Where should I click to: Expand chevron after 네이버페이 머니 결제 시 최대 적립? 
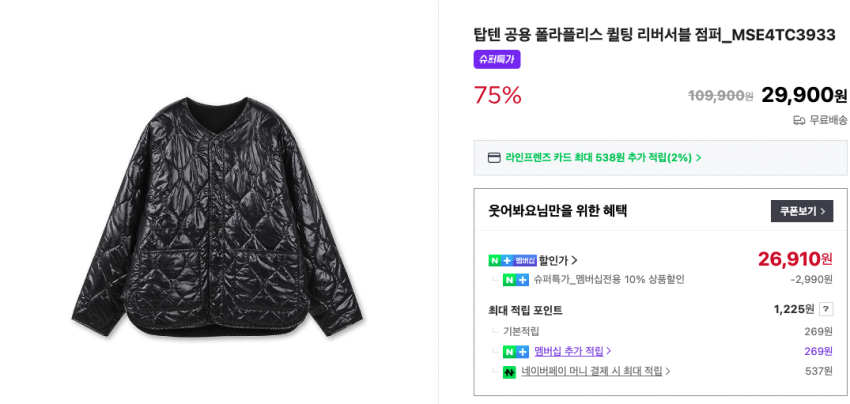pos(668,372)
